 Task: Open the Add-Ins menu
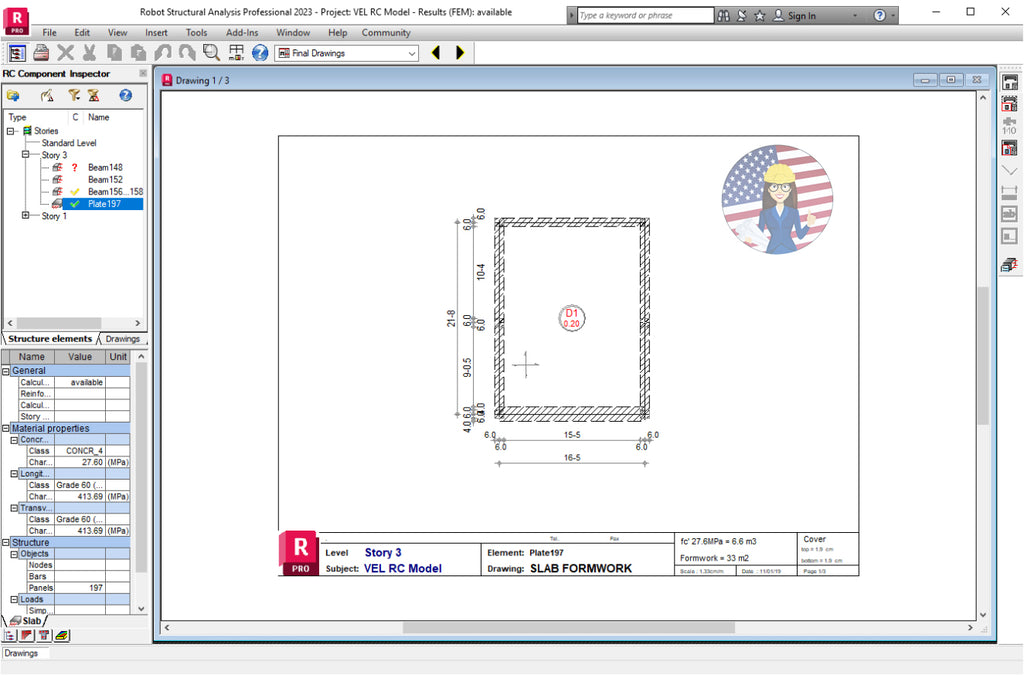tap(242, 32)
